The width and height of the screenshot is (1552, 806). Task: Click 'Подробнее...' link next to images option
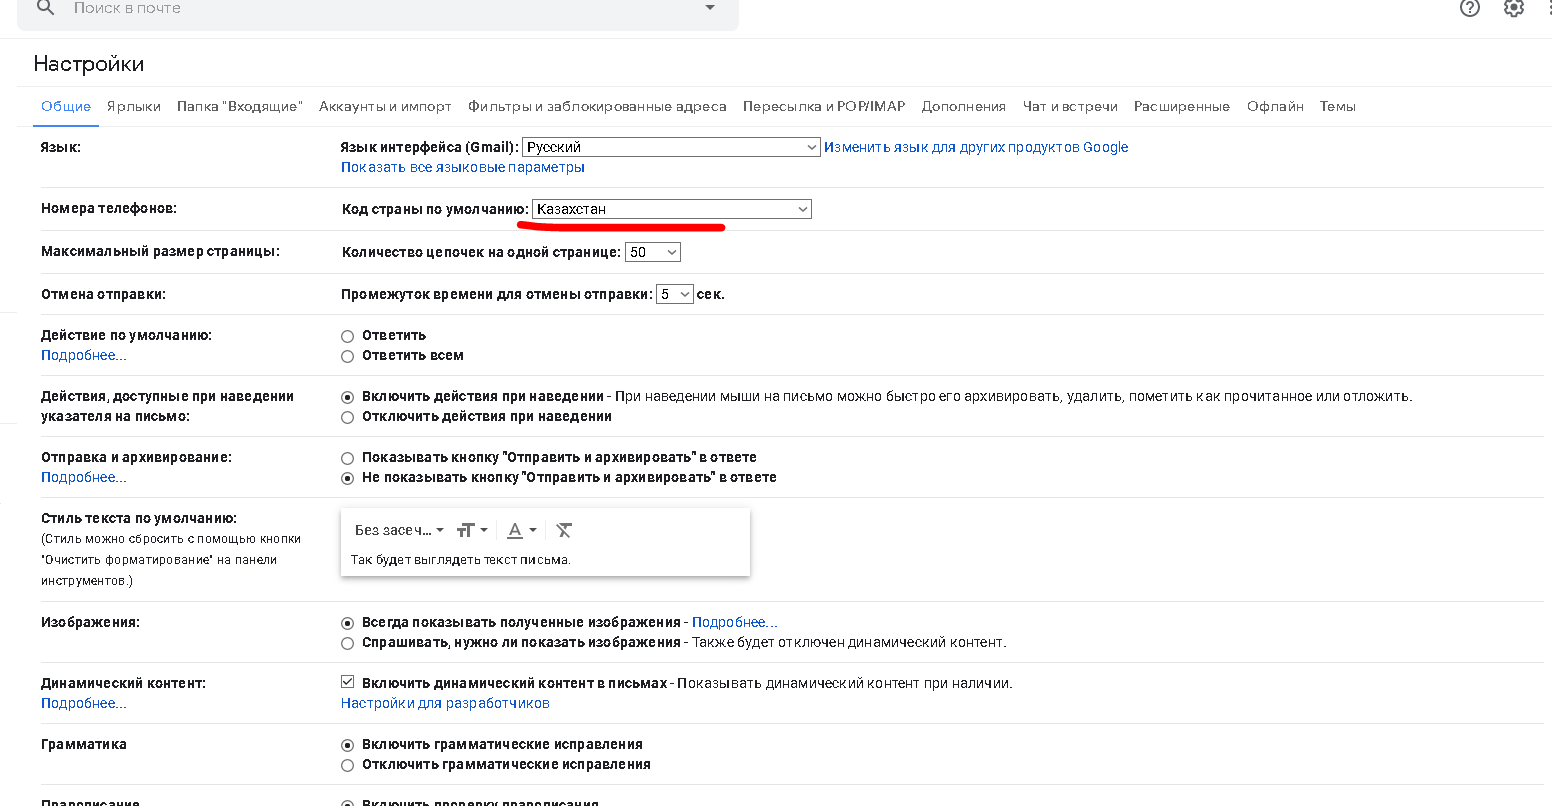coord(735,622)
